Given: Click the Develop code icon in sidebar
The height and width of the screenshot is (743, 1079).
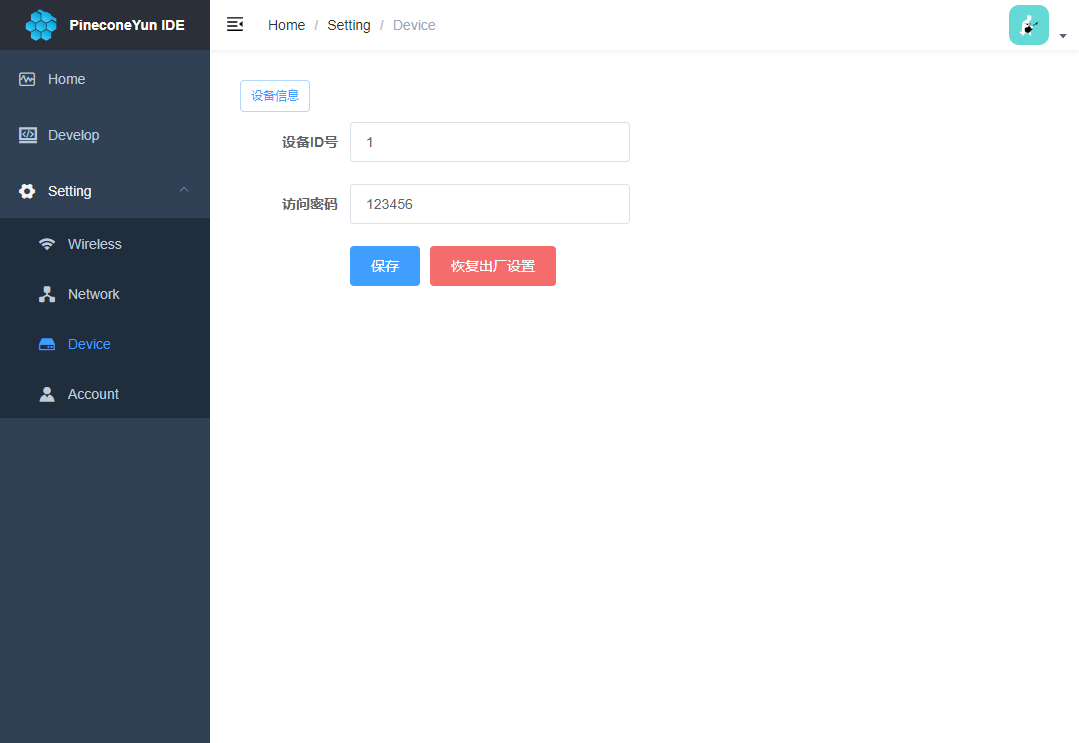Looking at the screenshot, I should click(x=28, y=135).
